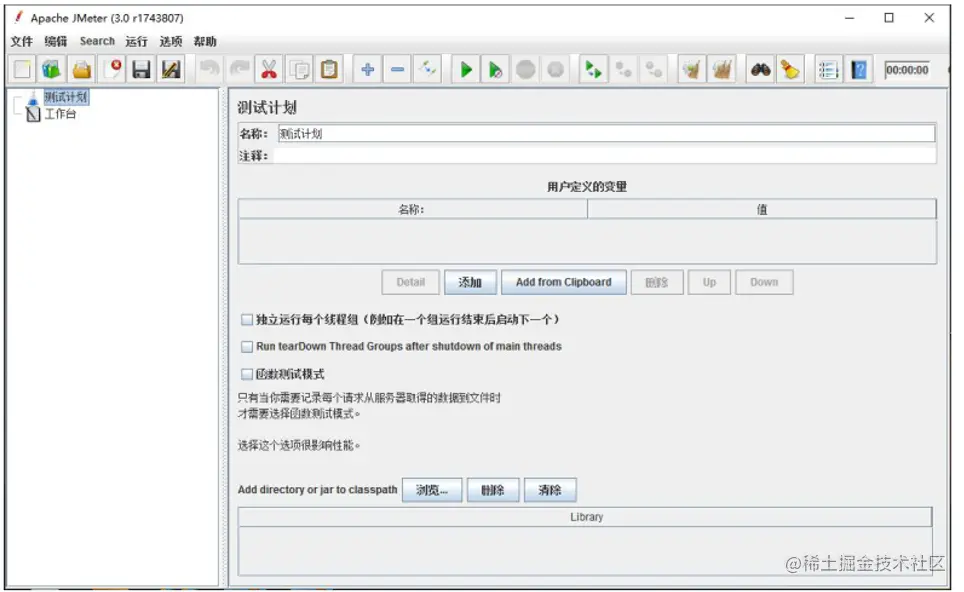Click the Close test plan icon

(x=112, y=69)
